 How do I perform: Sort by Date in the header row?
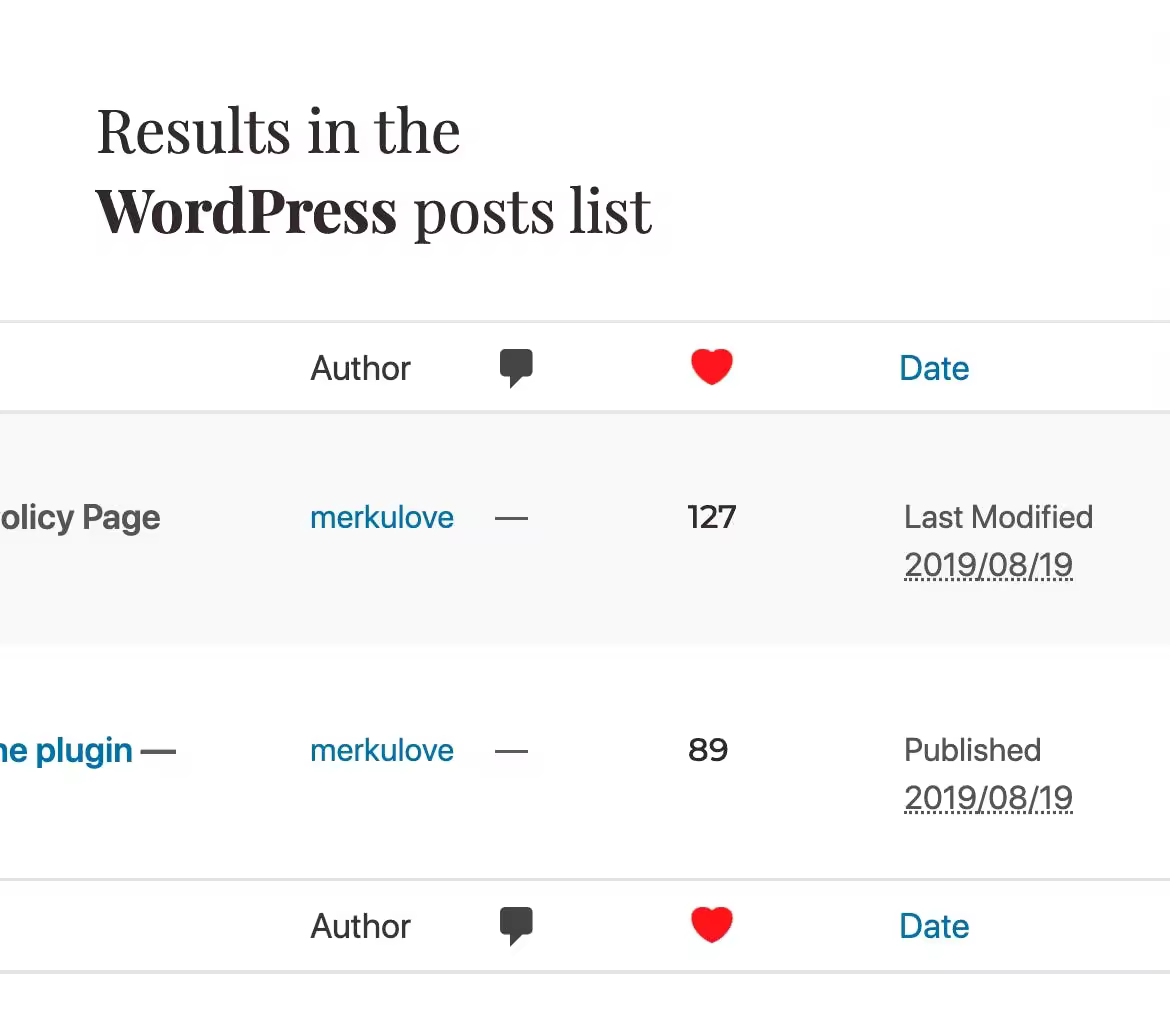[934, 368]
